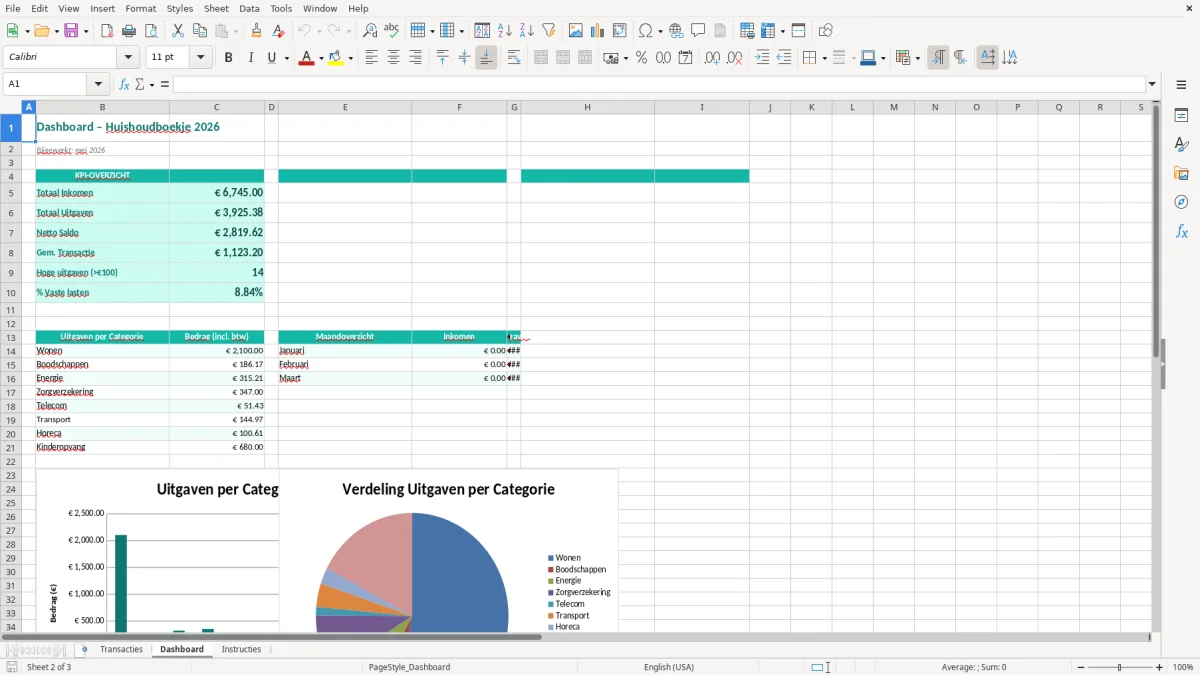
Task: Sort descending with the Z-A icon
Action: tap(526, 31)
